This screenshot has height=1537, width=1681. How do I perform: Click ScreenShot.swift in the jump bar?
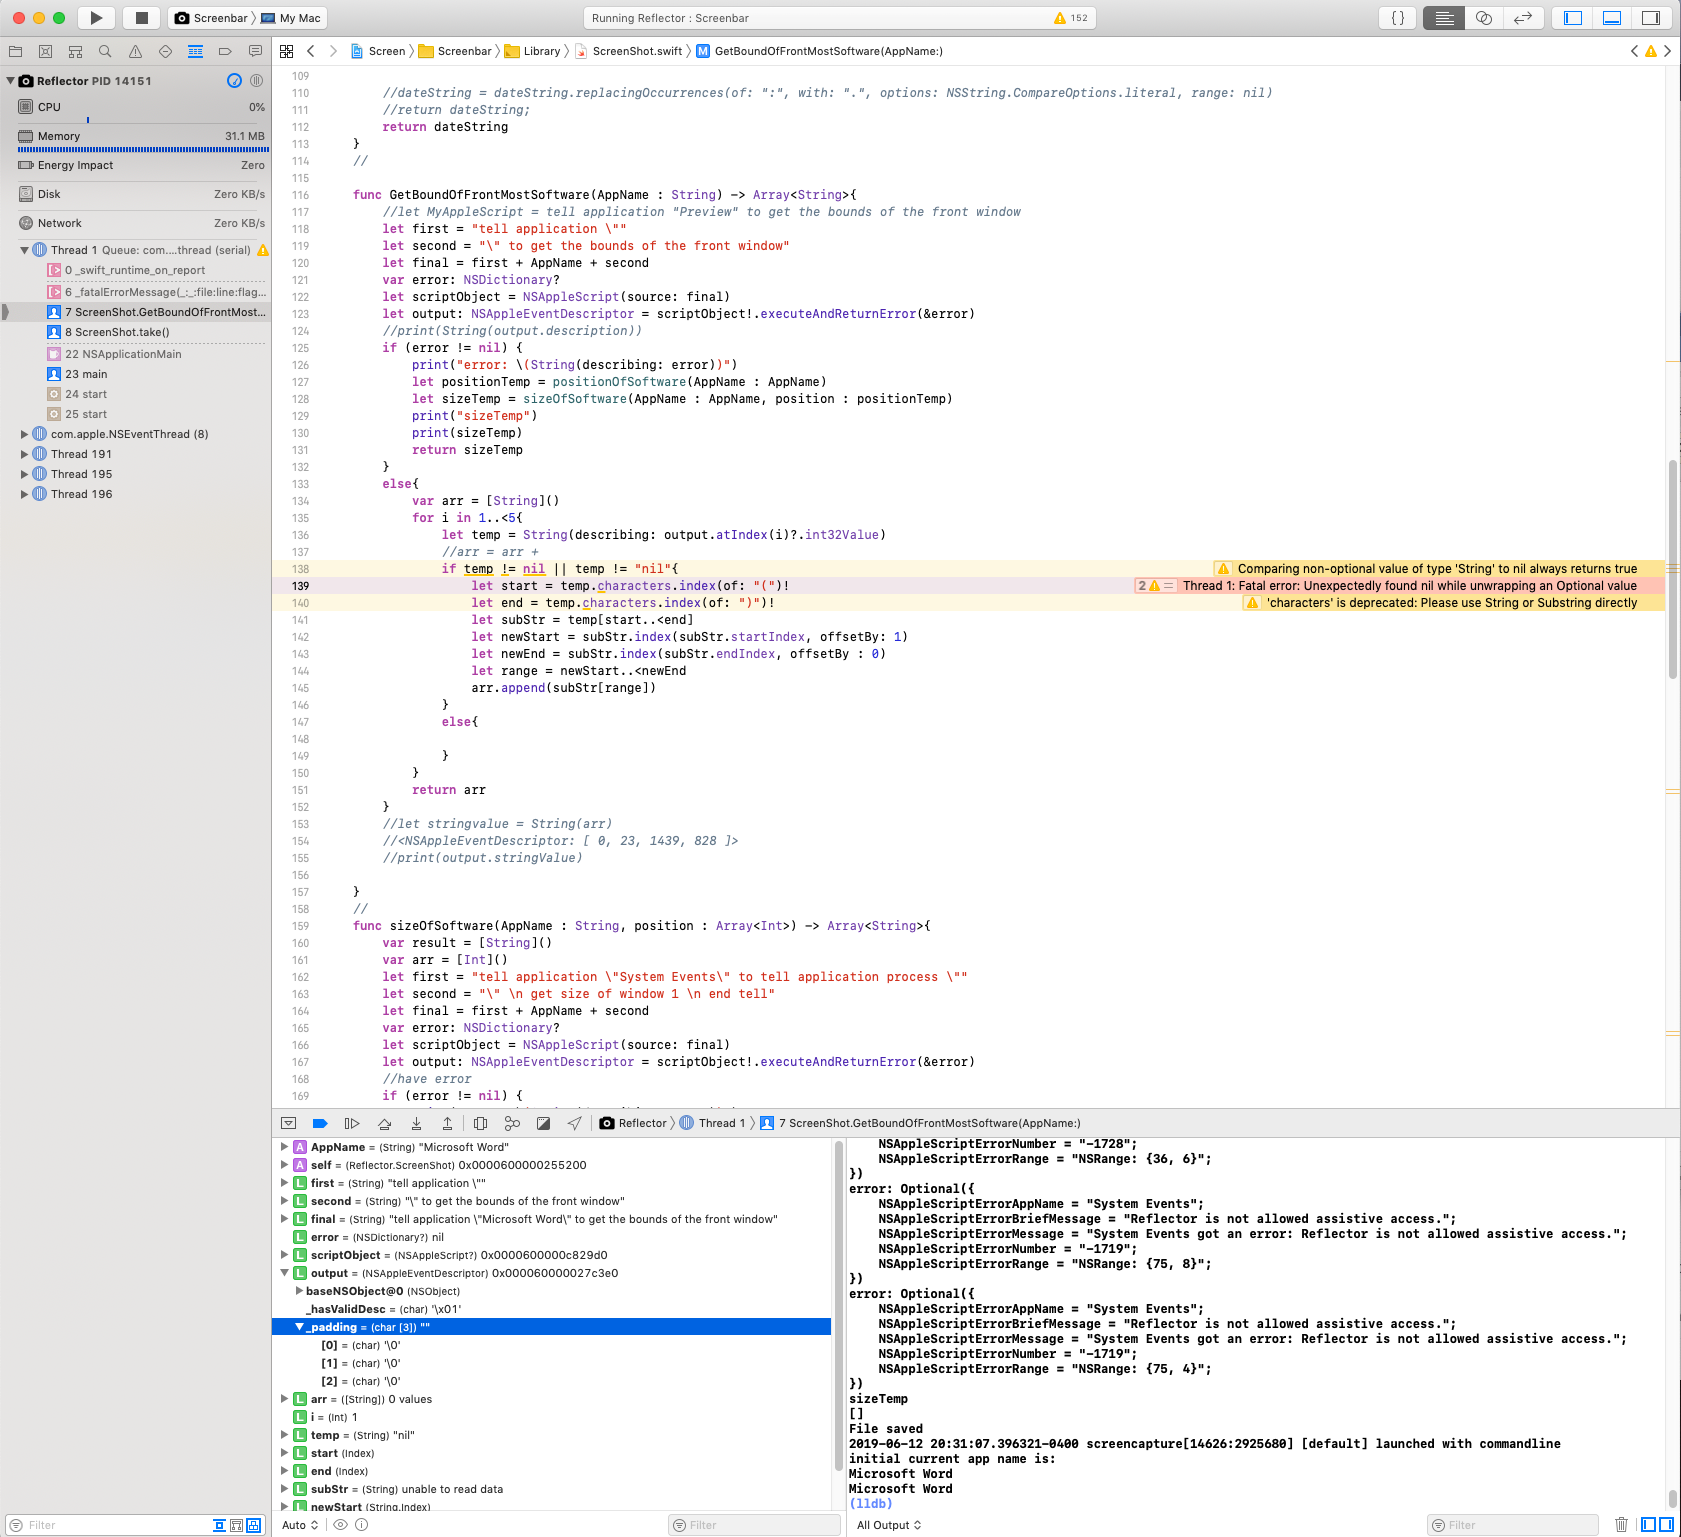(x=629, y=51)
